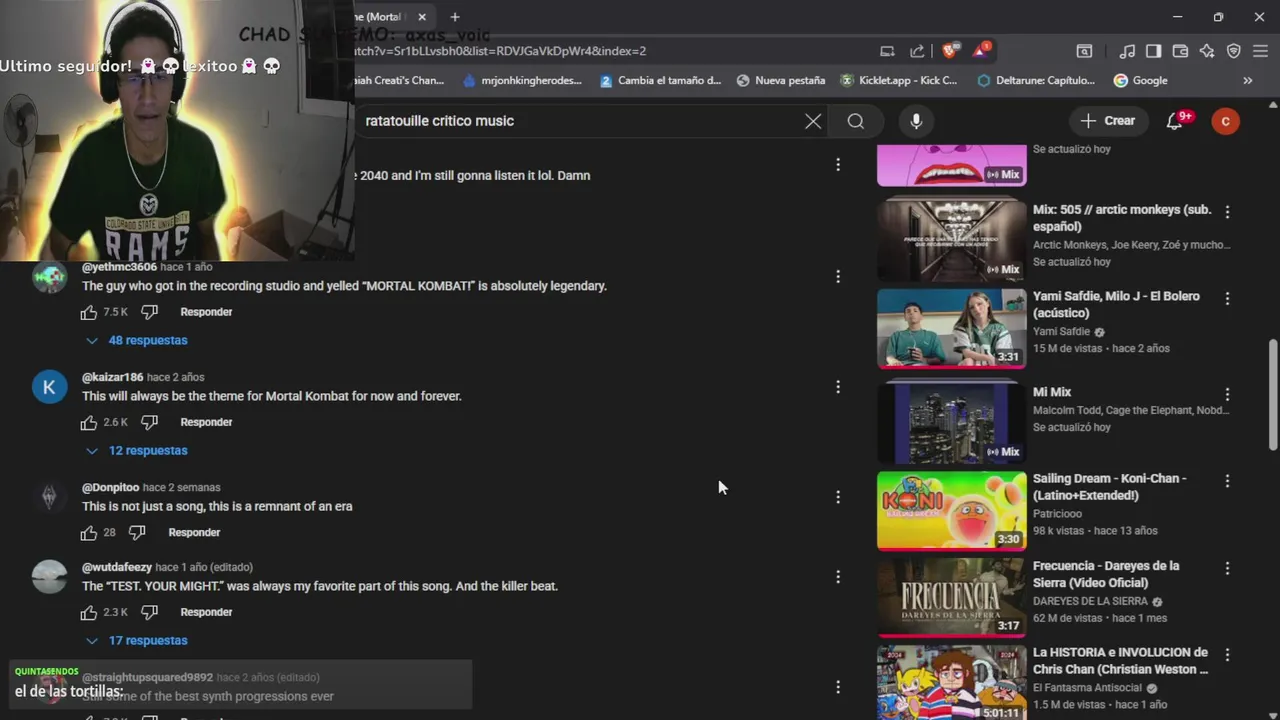Open the Leo AI sparkle icon
Image resolution: width=1280 pixels, height=720 pixels.
click(x=1207, y=51)
